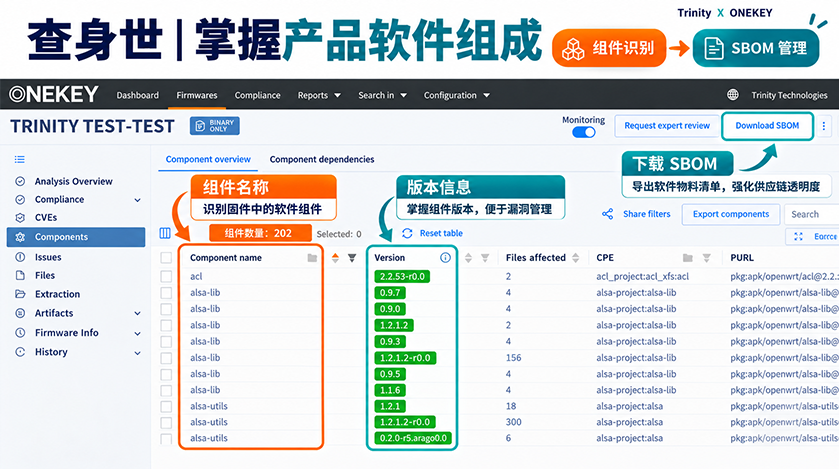Screen dimensions: 839x469
Task: Open Trinity Technologies account menu
Action: click(x=789, y=95)
